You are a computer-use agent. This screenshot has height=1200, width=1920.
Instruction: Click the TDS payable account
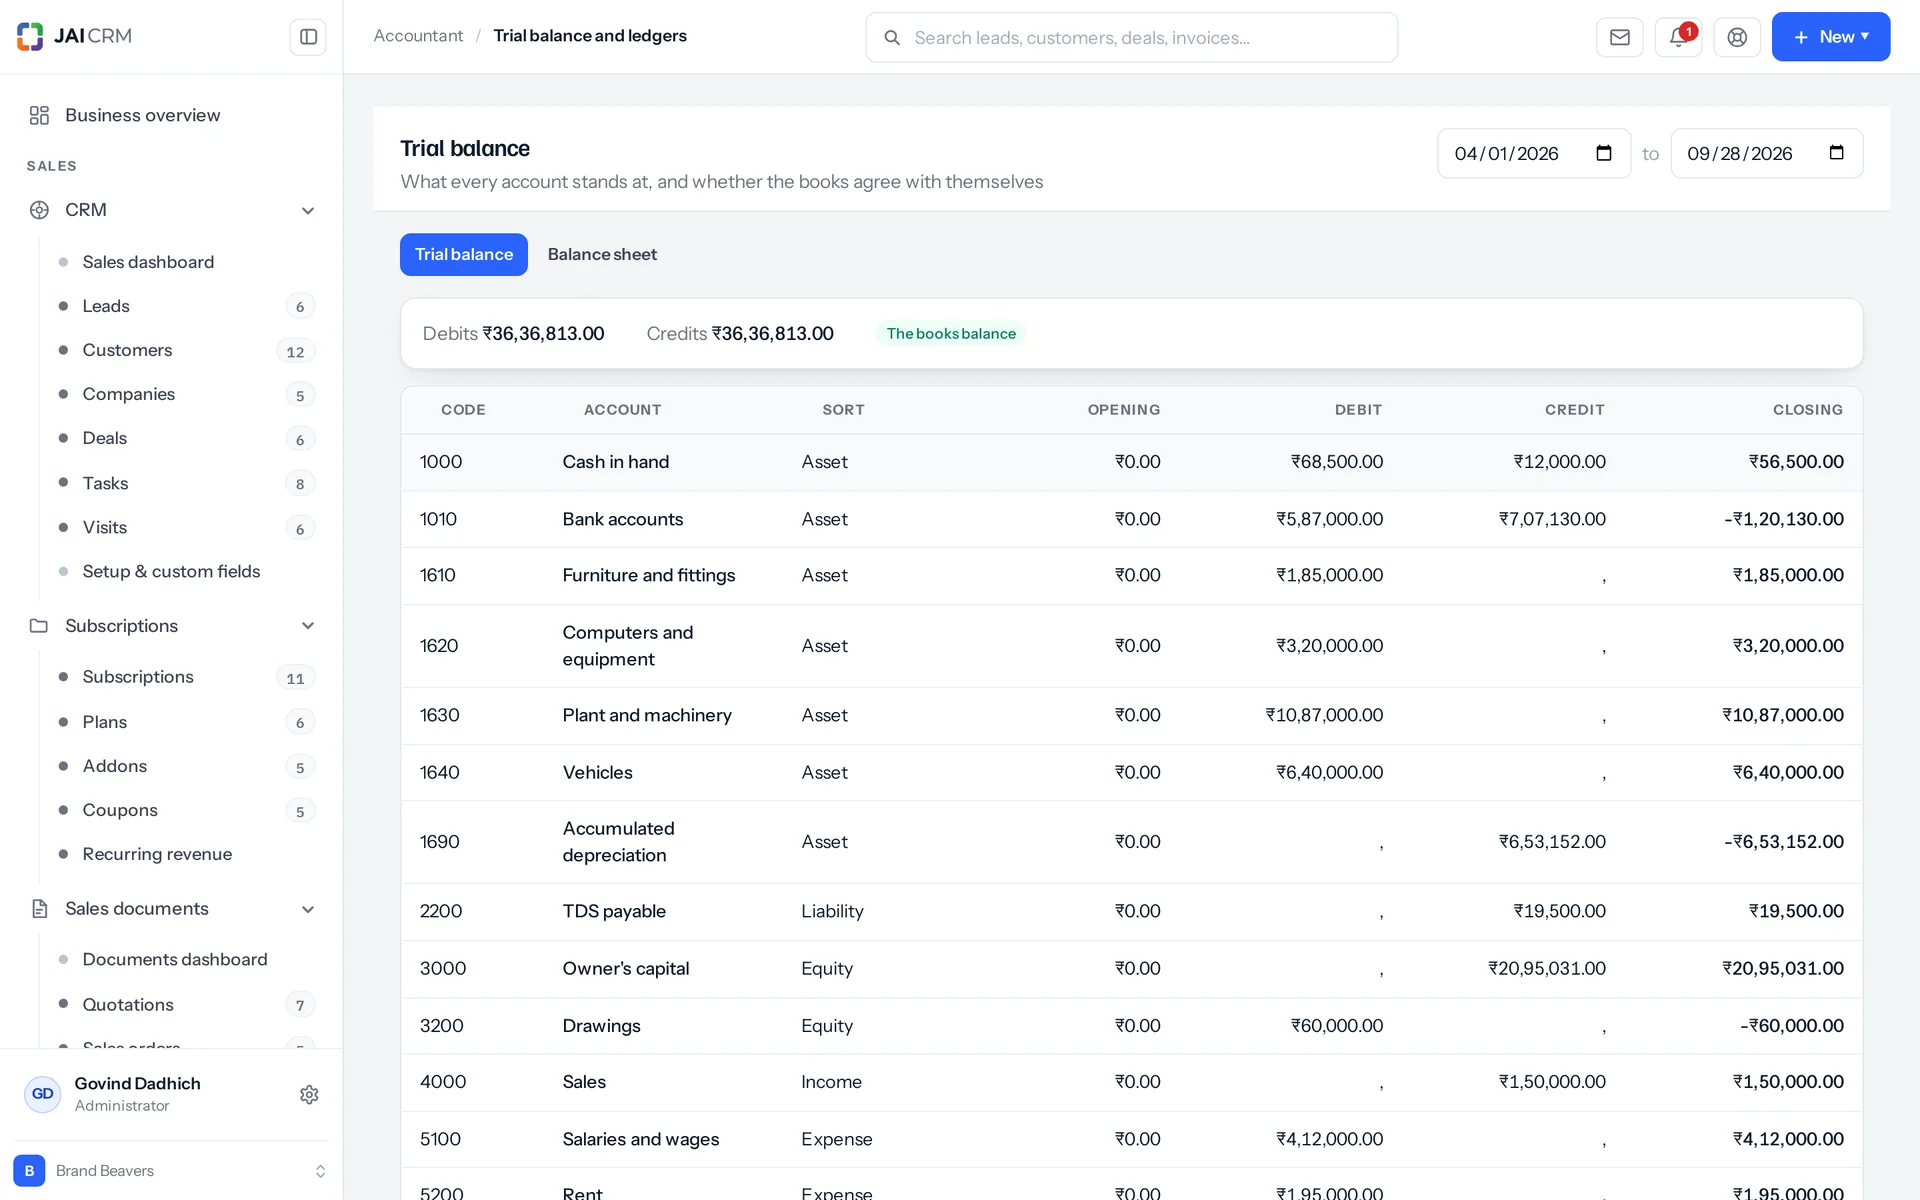click(613, 911)
